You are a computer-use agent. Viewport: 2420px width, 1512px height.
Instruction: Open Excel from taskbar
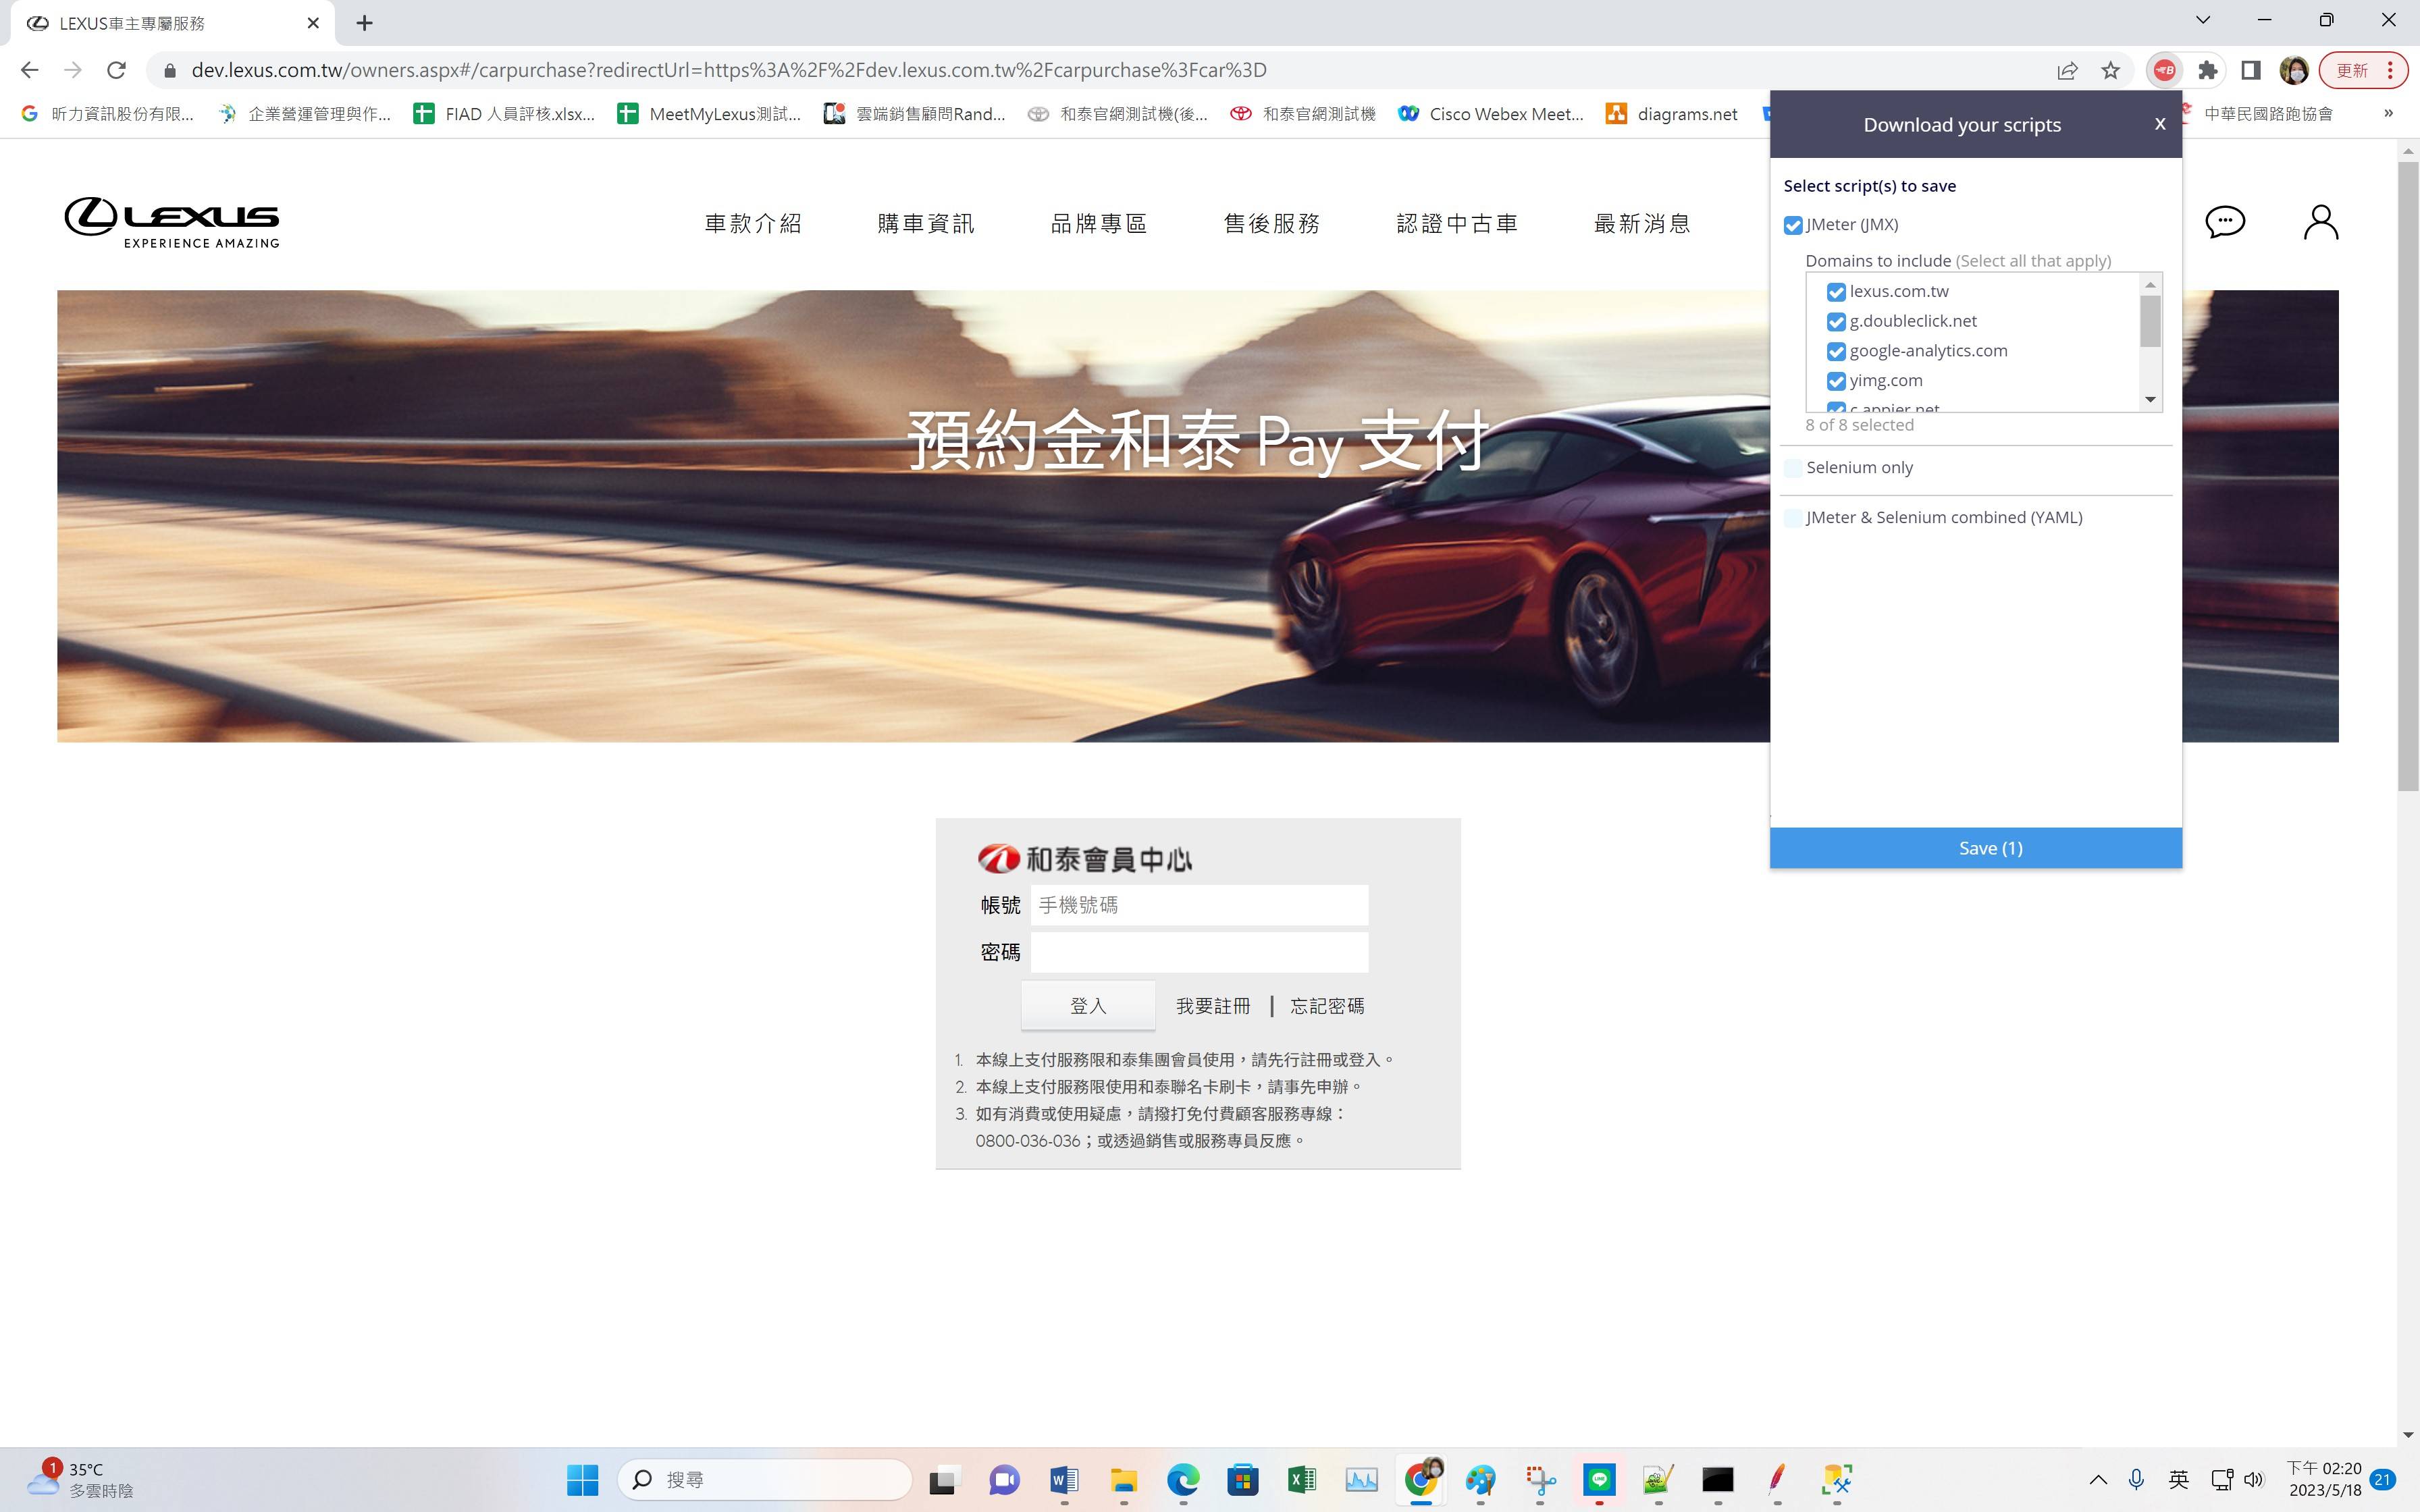pos(1302,1479)
